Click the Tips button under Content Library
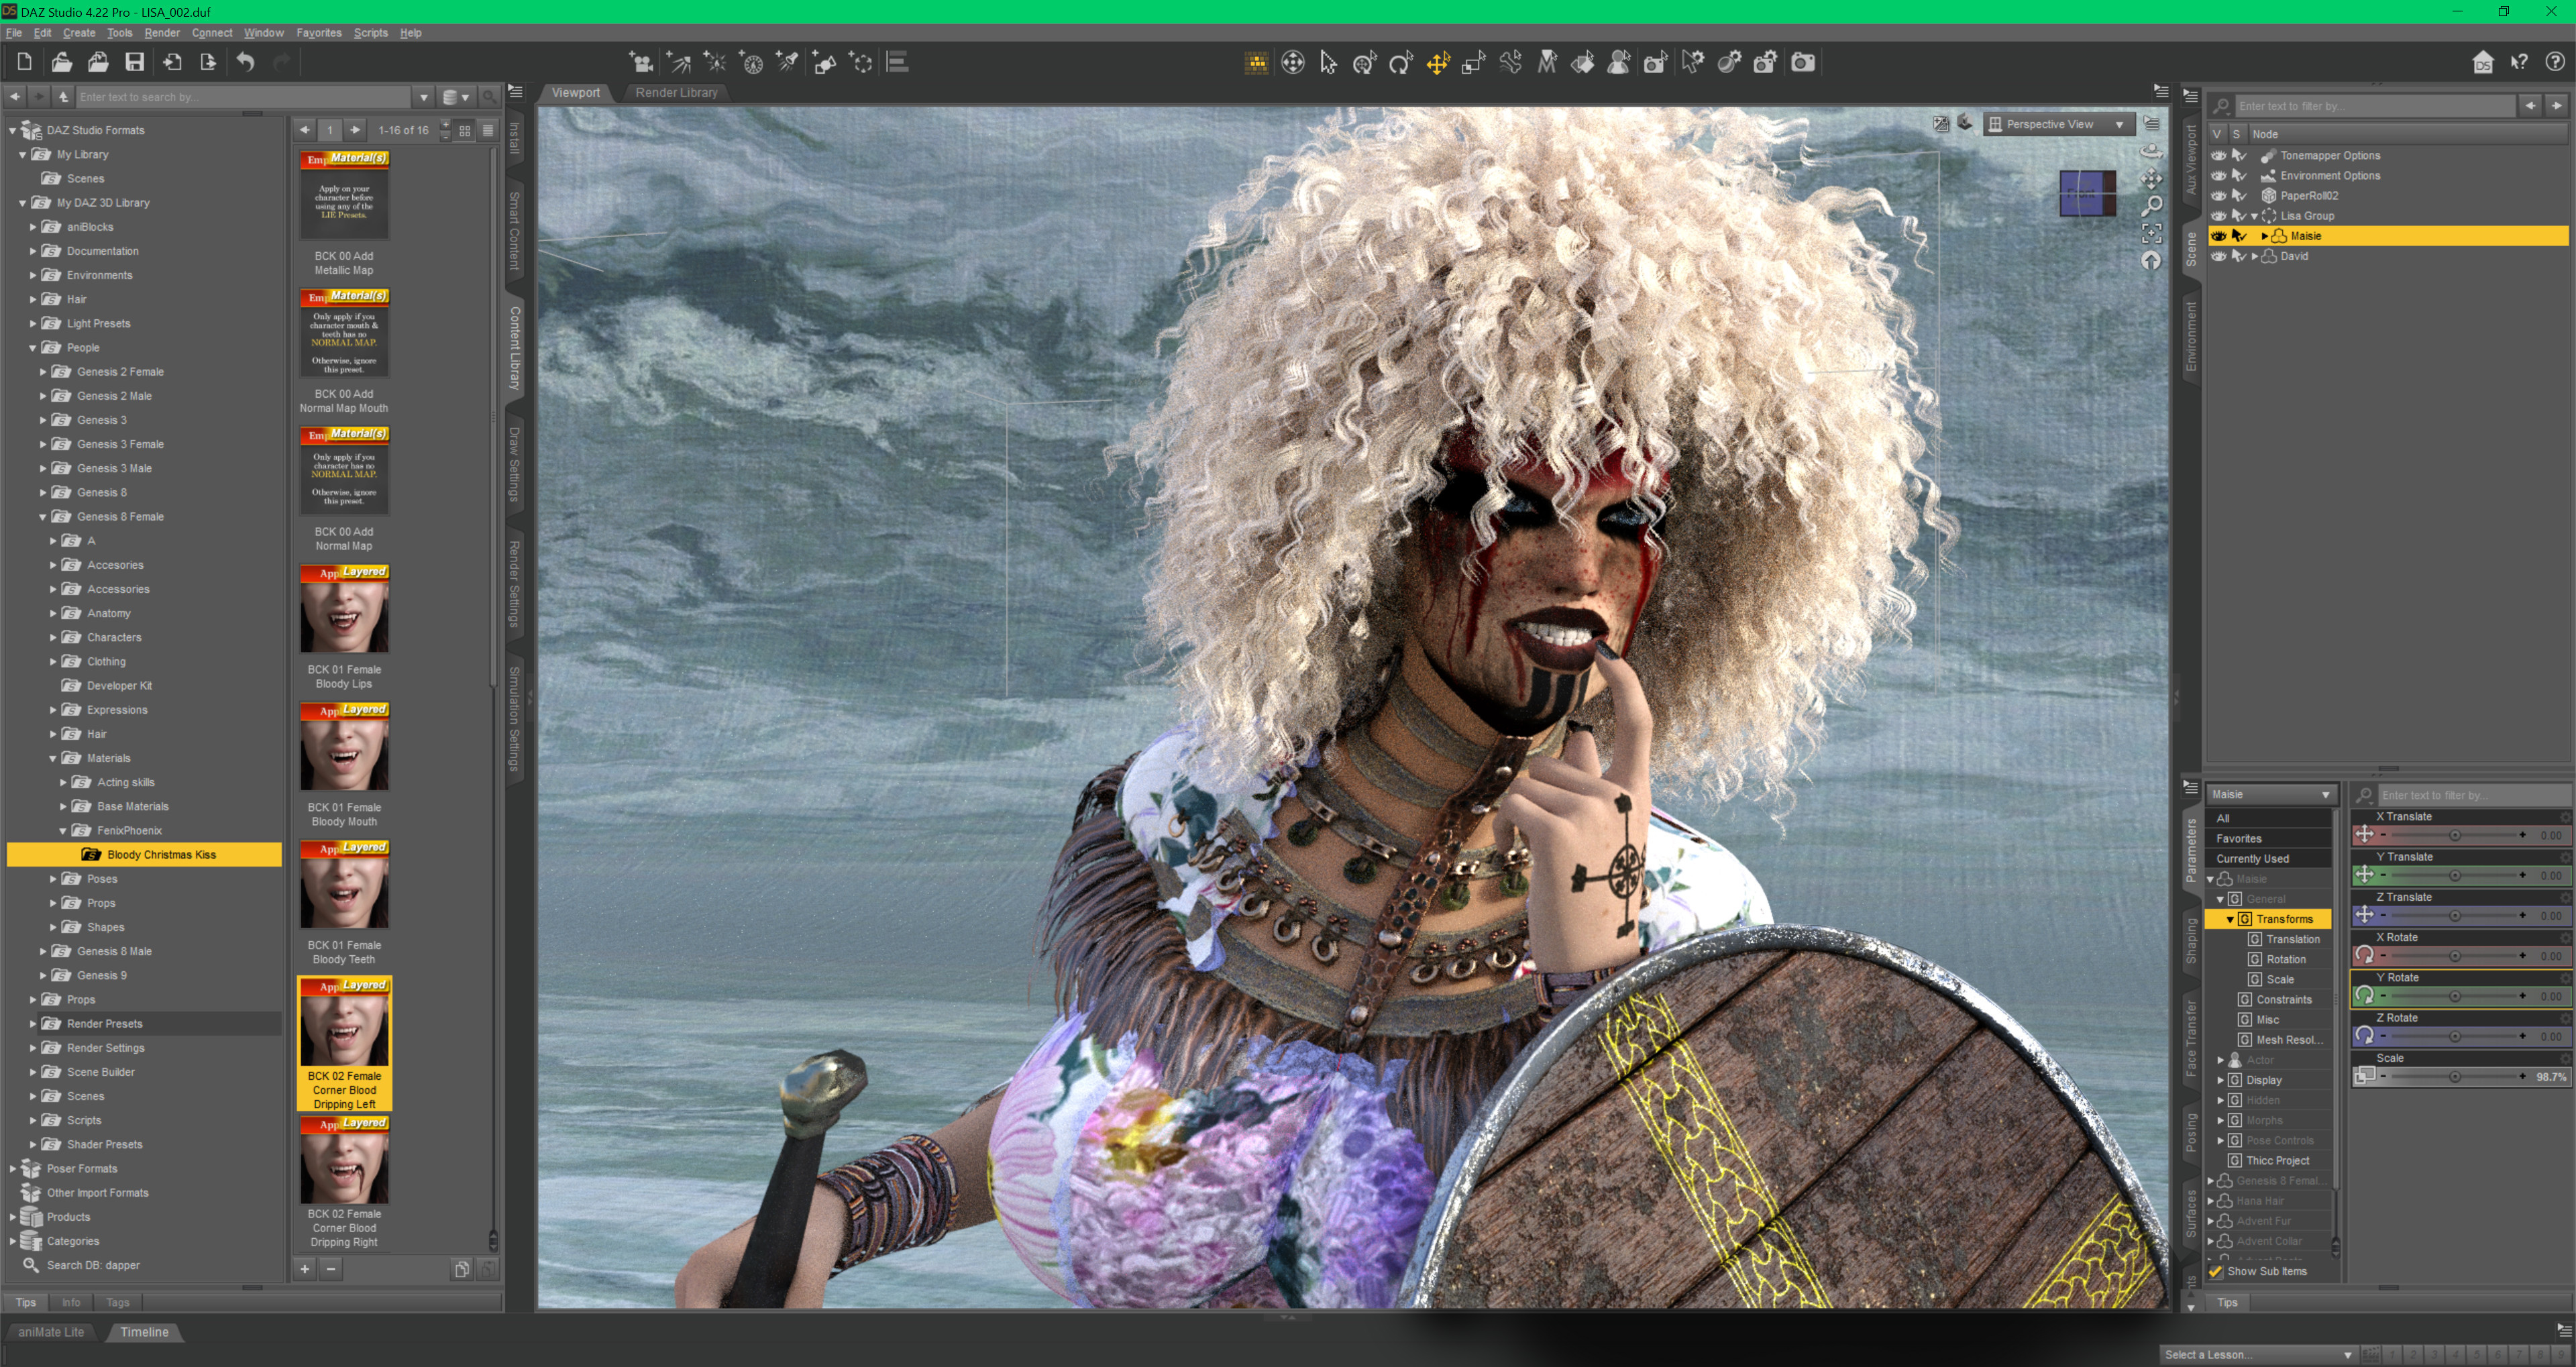This screenshot has height=1367, width=2576. 26,1303
